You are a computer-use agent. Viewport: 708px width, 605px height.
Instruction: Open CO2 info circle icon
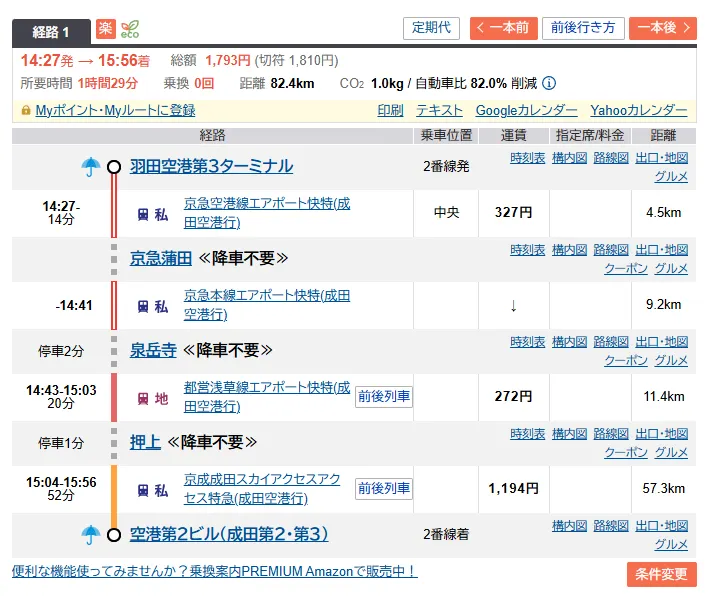(549, 83)
